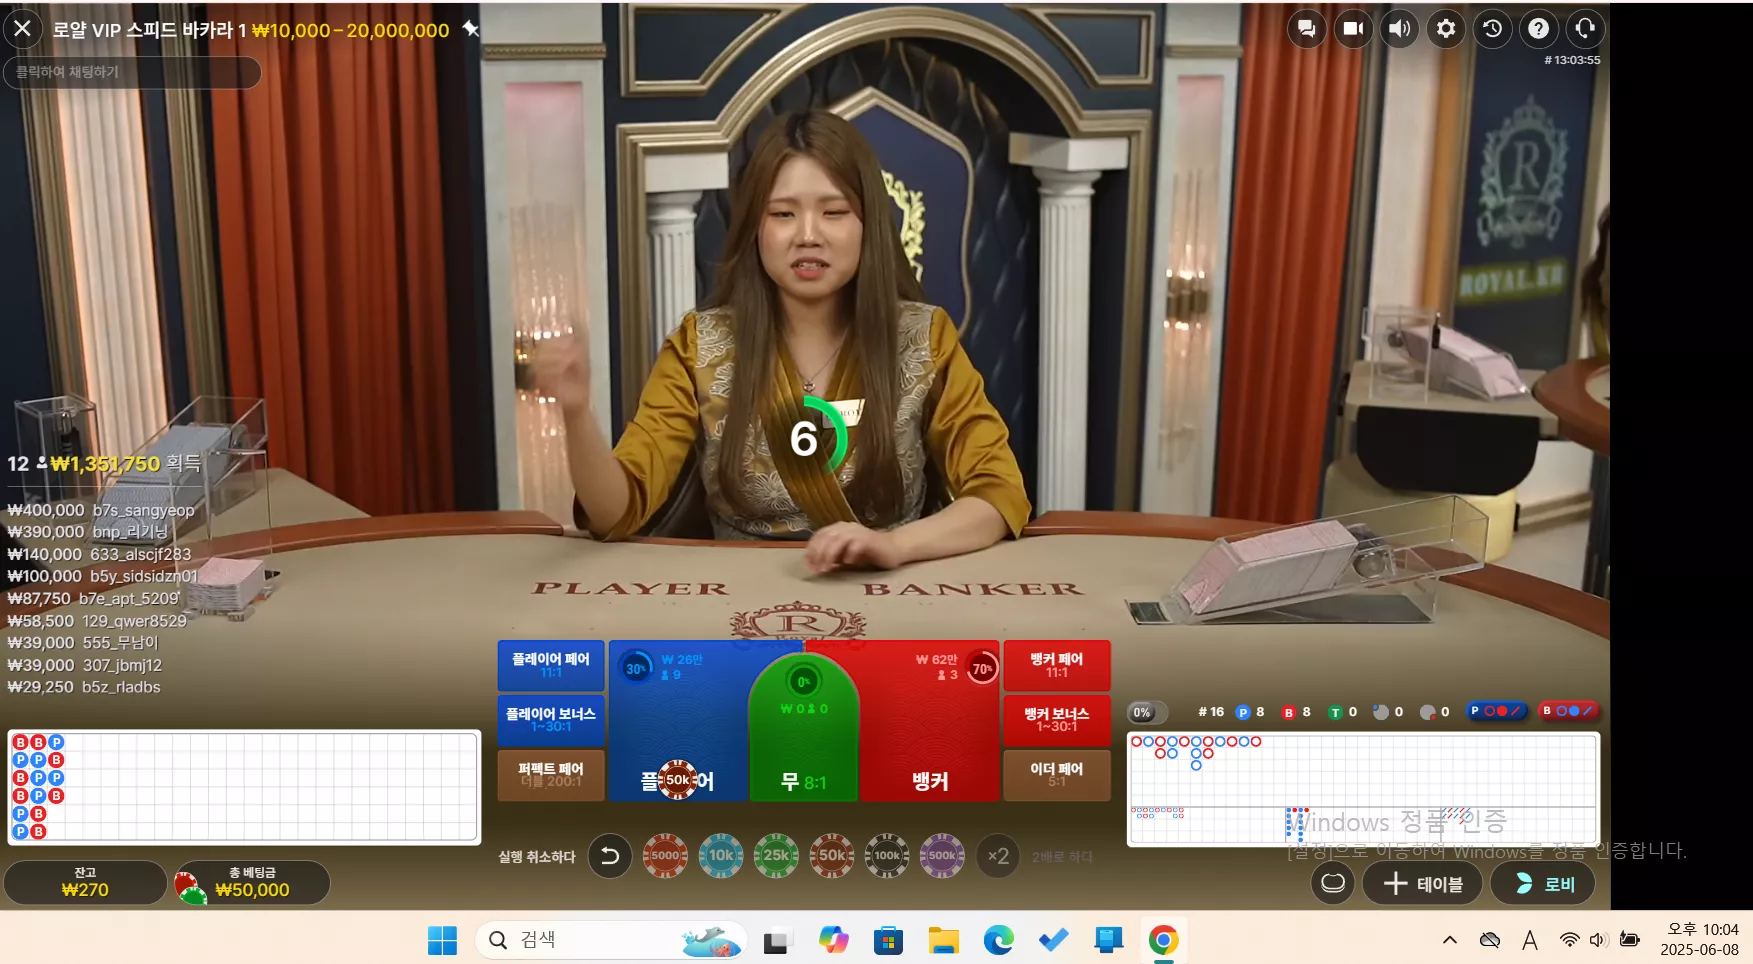1753x964 pixels.
Task: Go to 로비 lobby button
Action: coord(1543,883)
